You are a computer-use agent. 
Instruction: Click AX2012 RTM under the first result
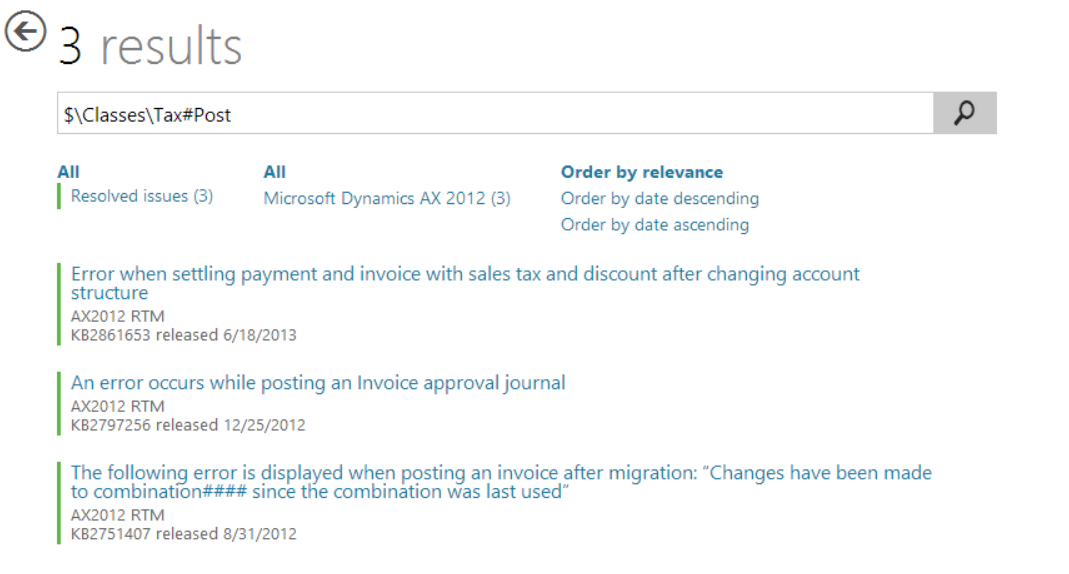[117, 316]
